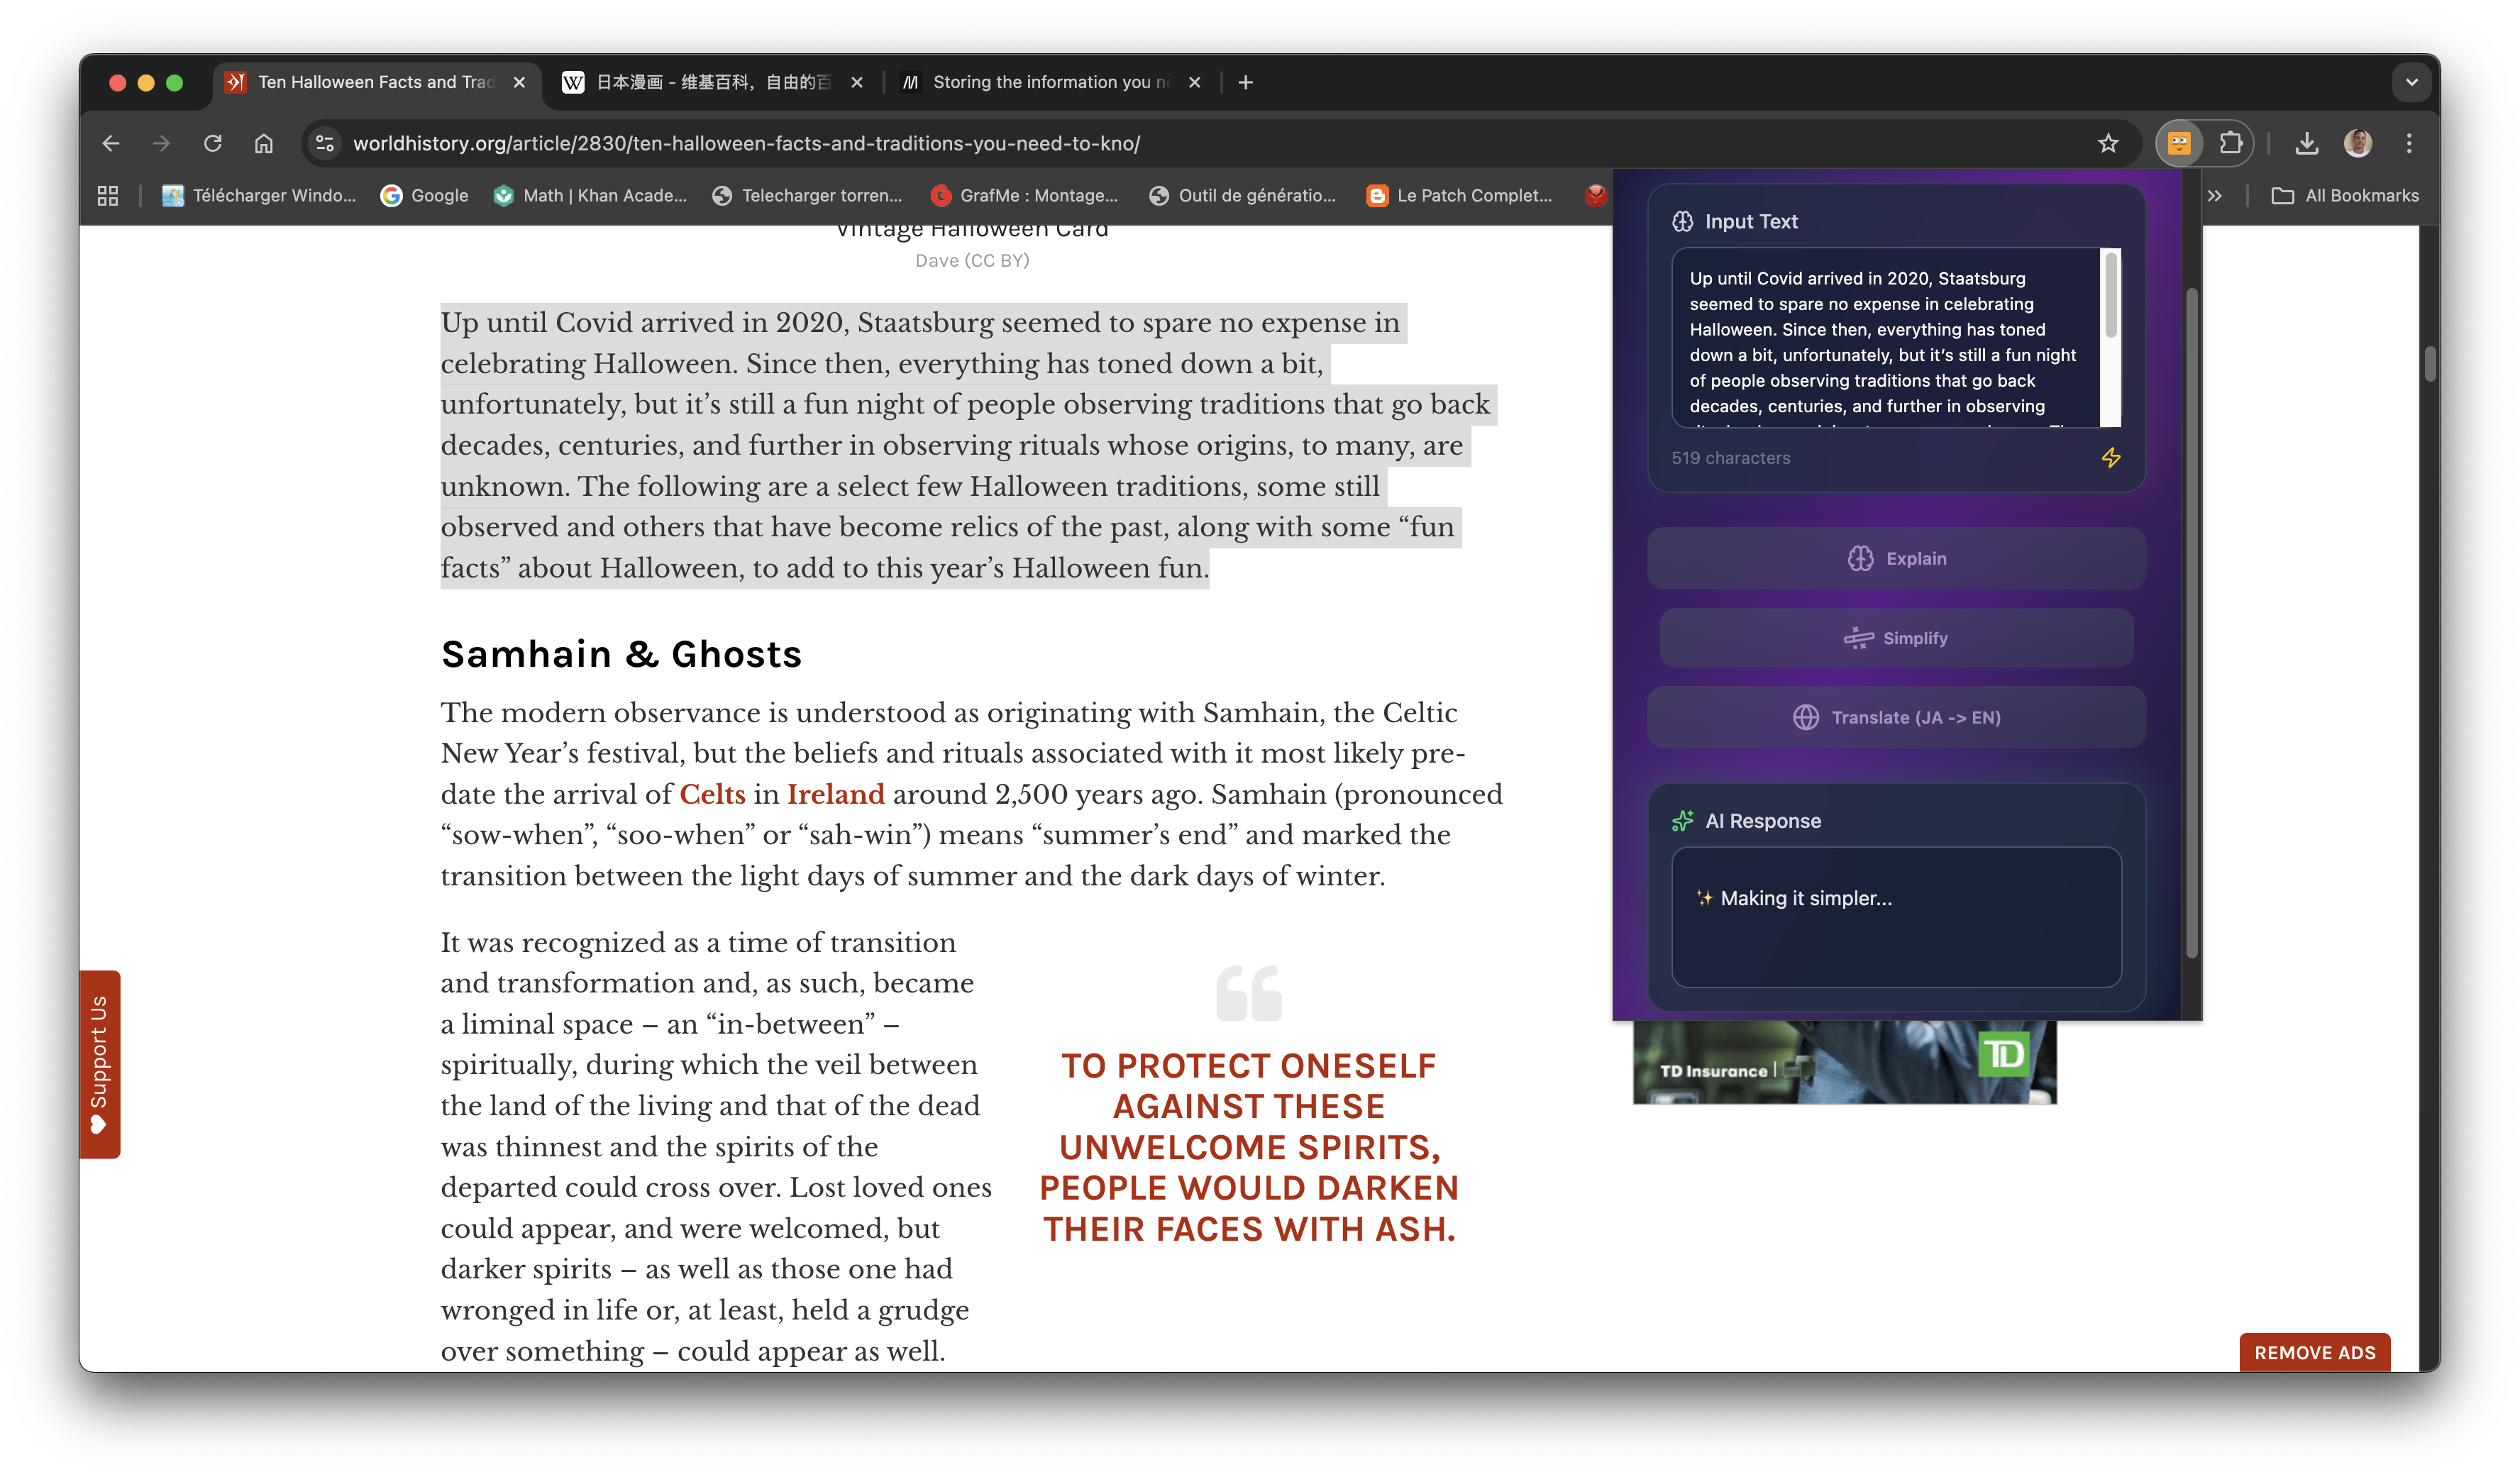Expand the tab search dropdown arrow

pyautogui.click(x=2411, y=82)
